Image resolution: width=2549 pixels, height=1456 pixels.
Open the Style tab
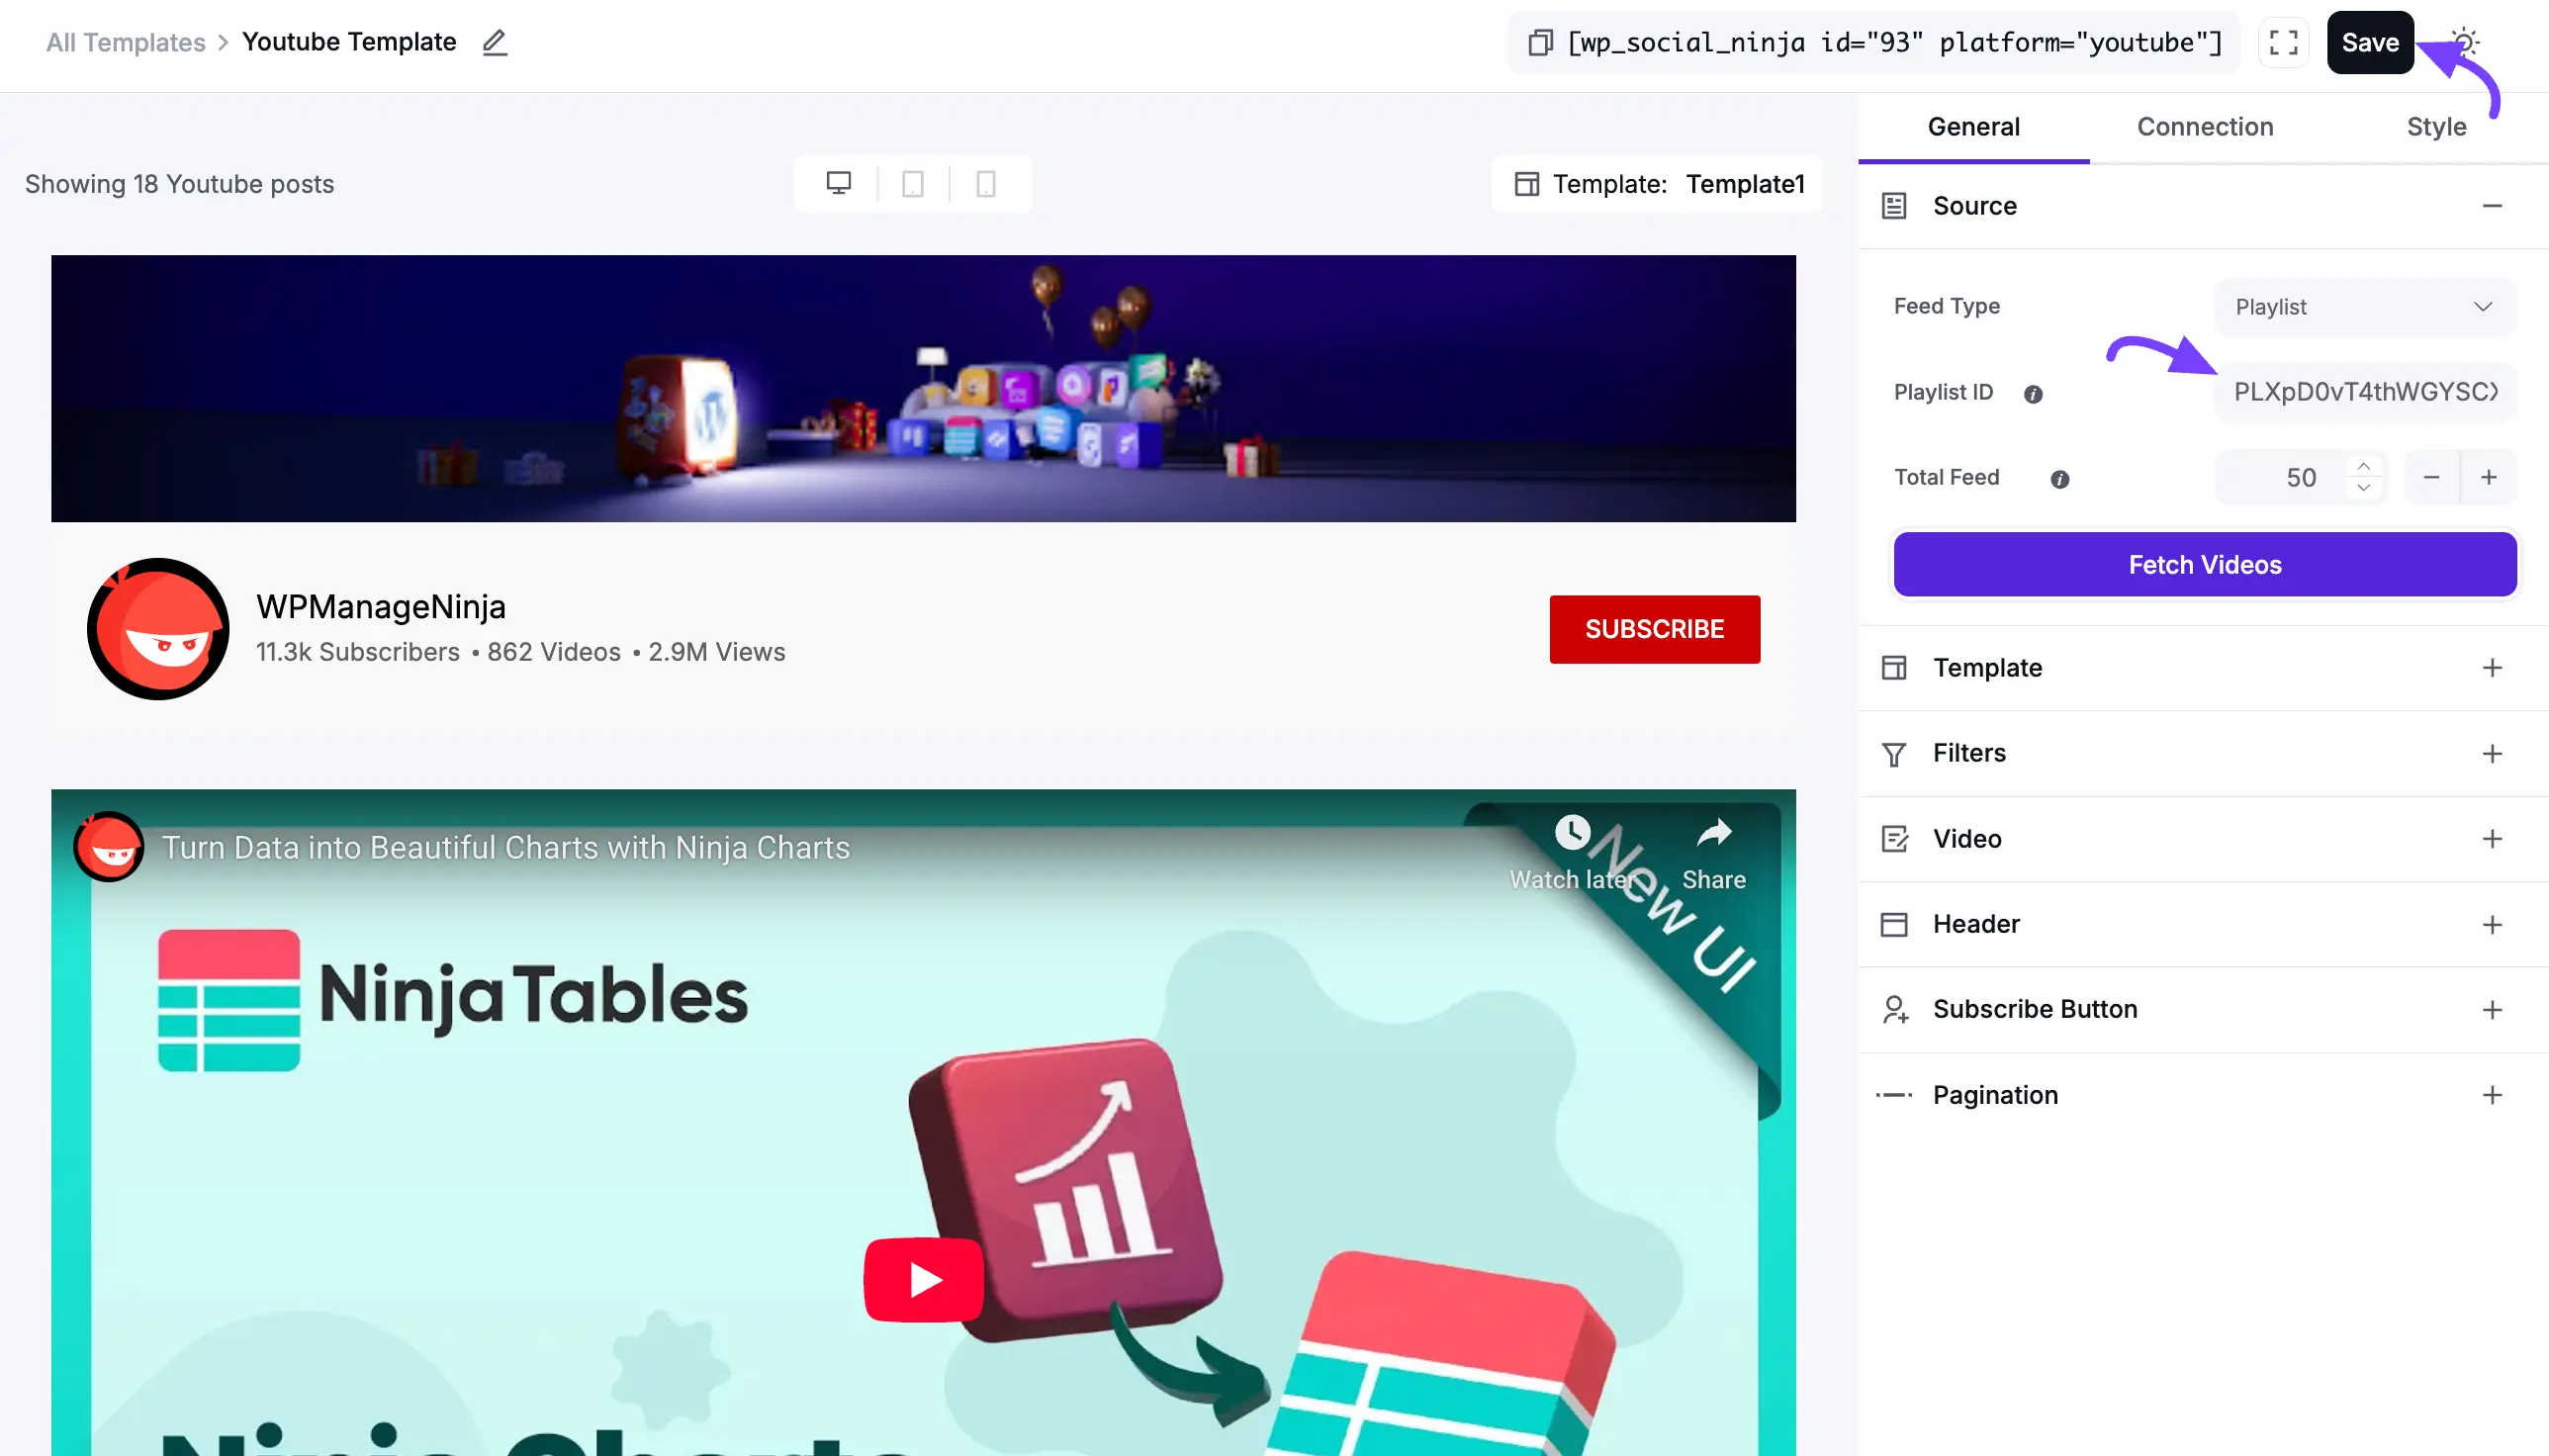pyautogui.click(x=2435, y=127)
